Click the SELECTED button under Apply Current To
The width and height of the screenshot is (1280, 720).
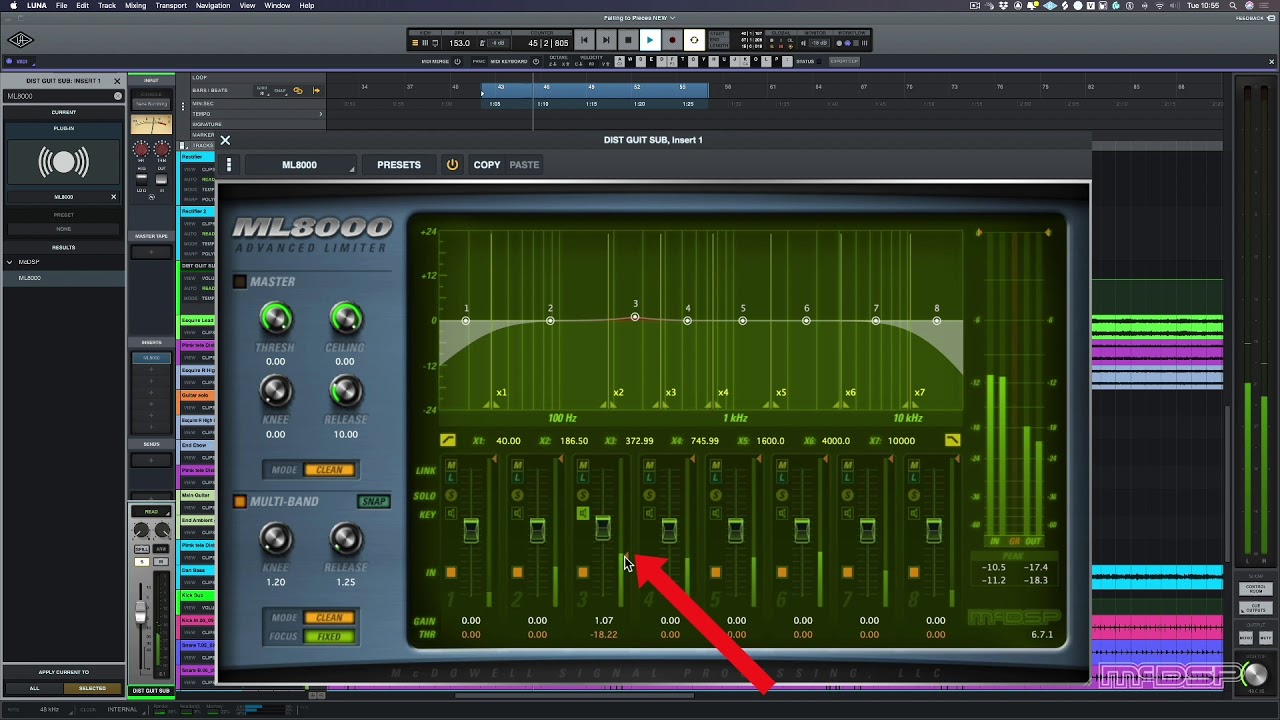92,688
